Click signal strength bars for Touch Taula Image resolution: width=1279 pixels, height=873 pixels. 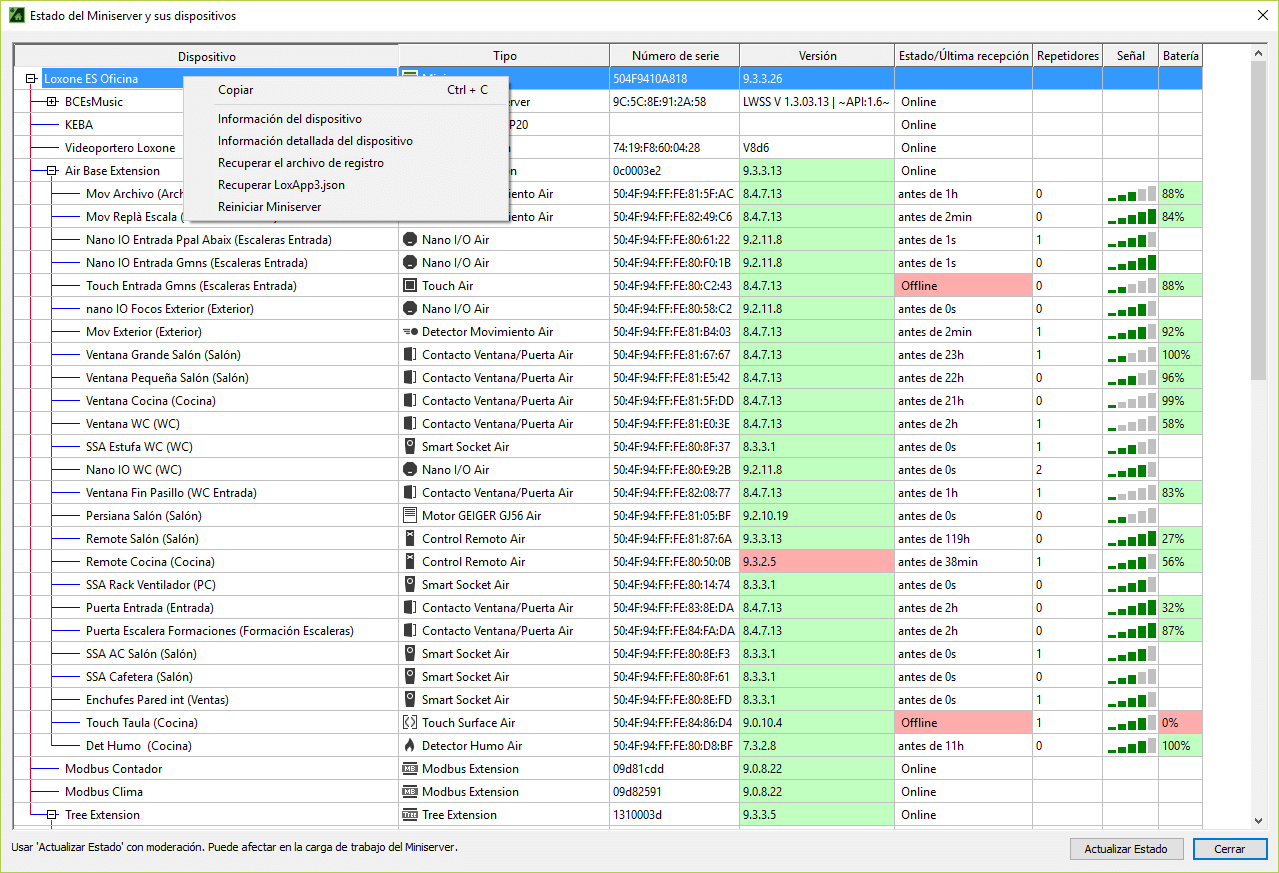[x=1131, y=723]
